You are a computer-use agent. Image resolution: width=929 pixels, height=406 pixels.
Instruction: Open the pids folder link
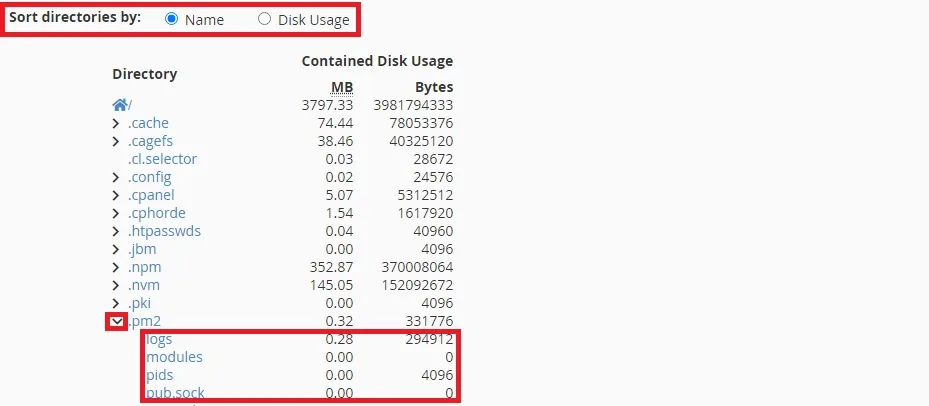click(160, 375)
